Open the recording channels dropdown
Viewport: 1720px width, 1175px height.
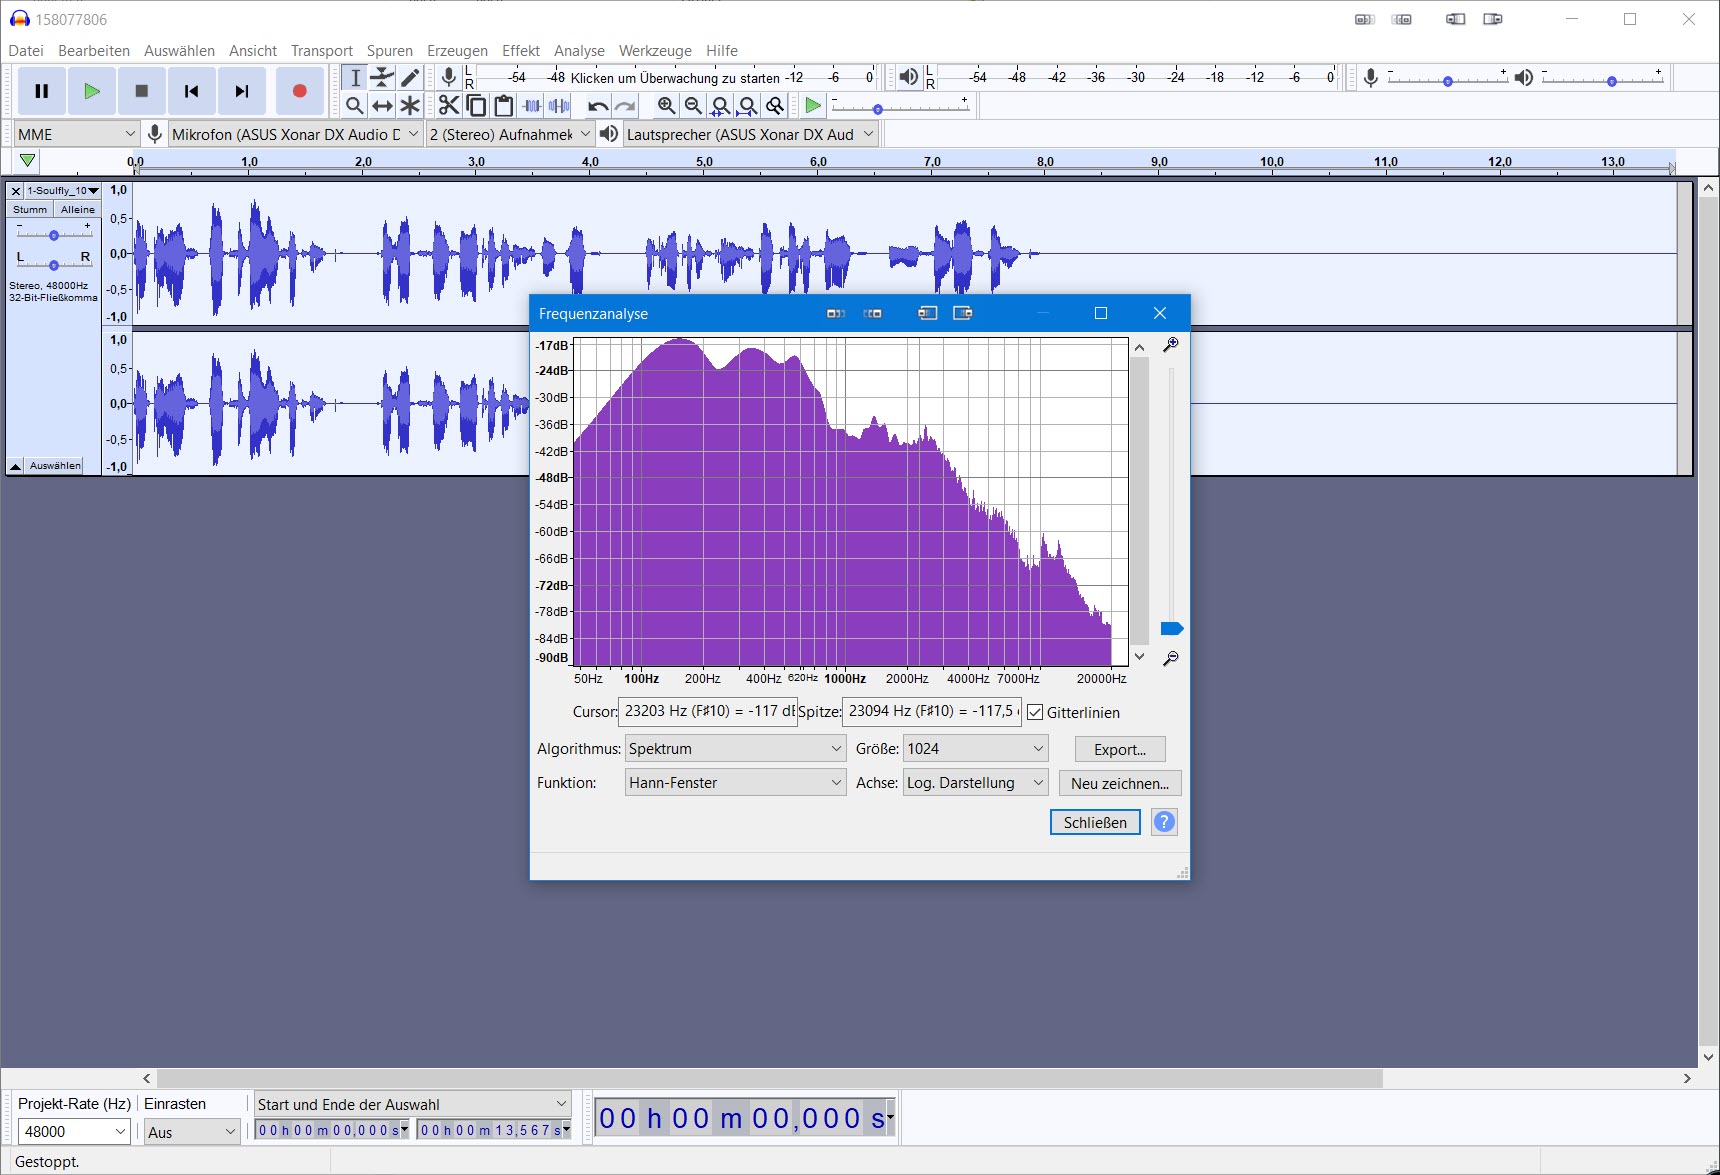(x=510, y=134)
